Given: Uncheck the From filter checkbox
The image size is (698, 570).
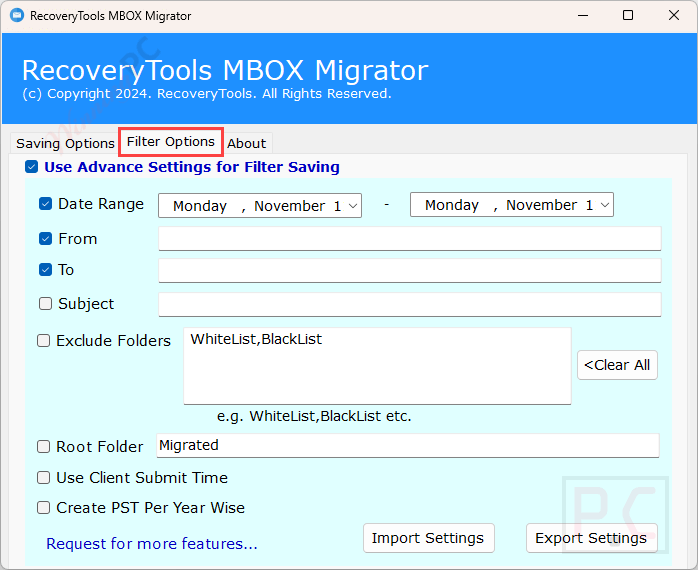Looking at the screenshot, I should tap(45, 239).
